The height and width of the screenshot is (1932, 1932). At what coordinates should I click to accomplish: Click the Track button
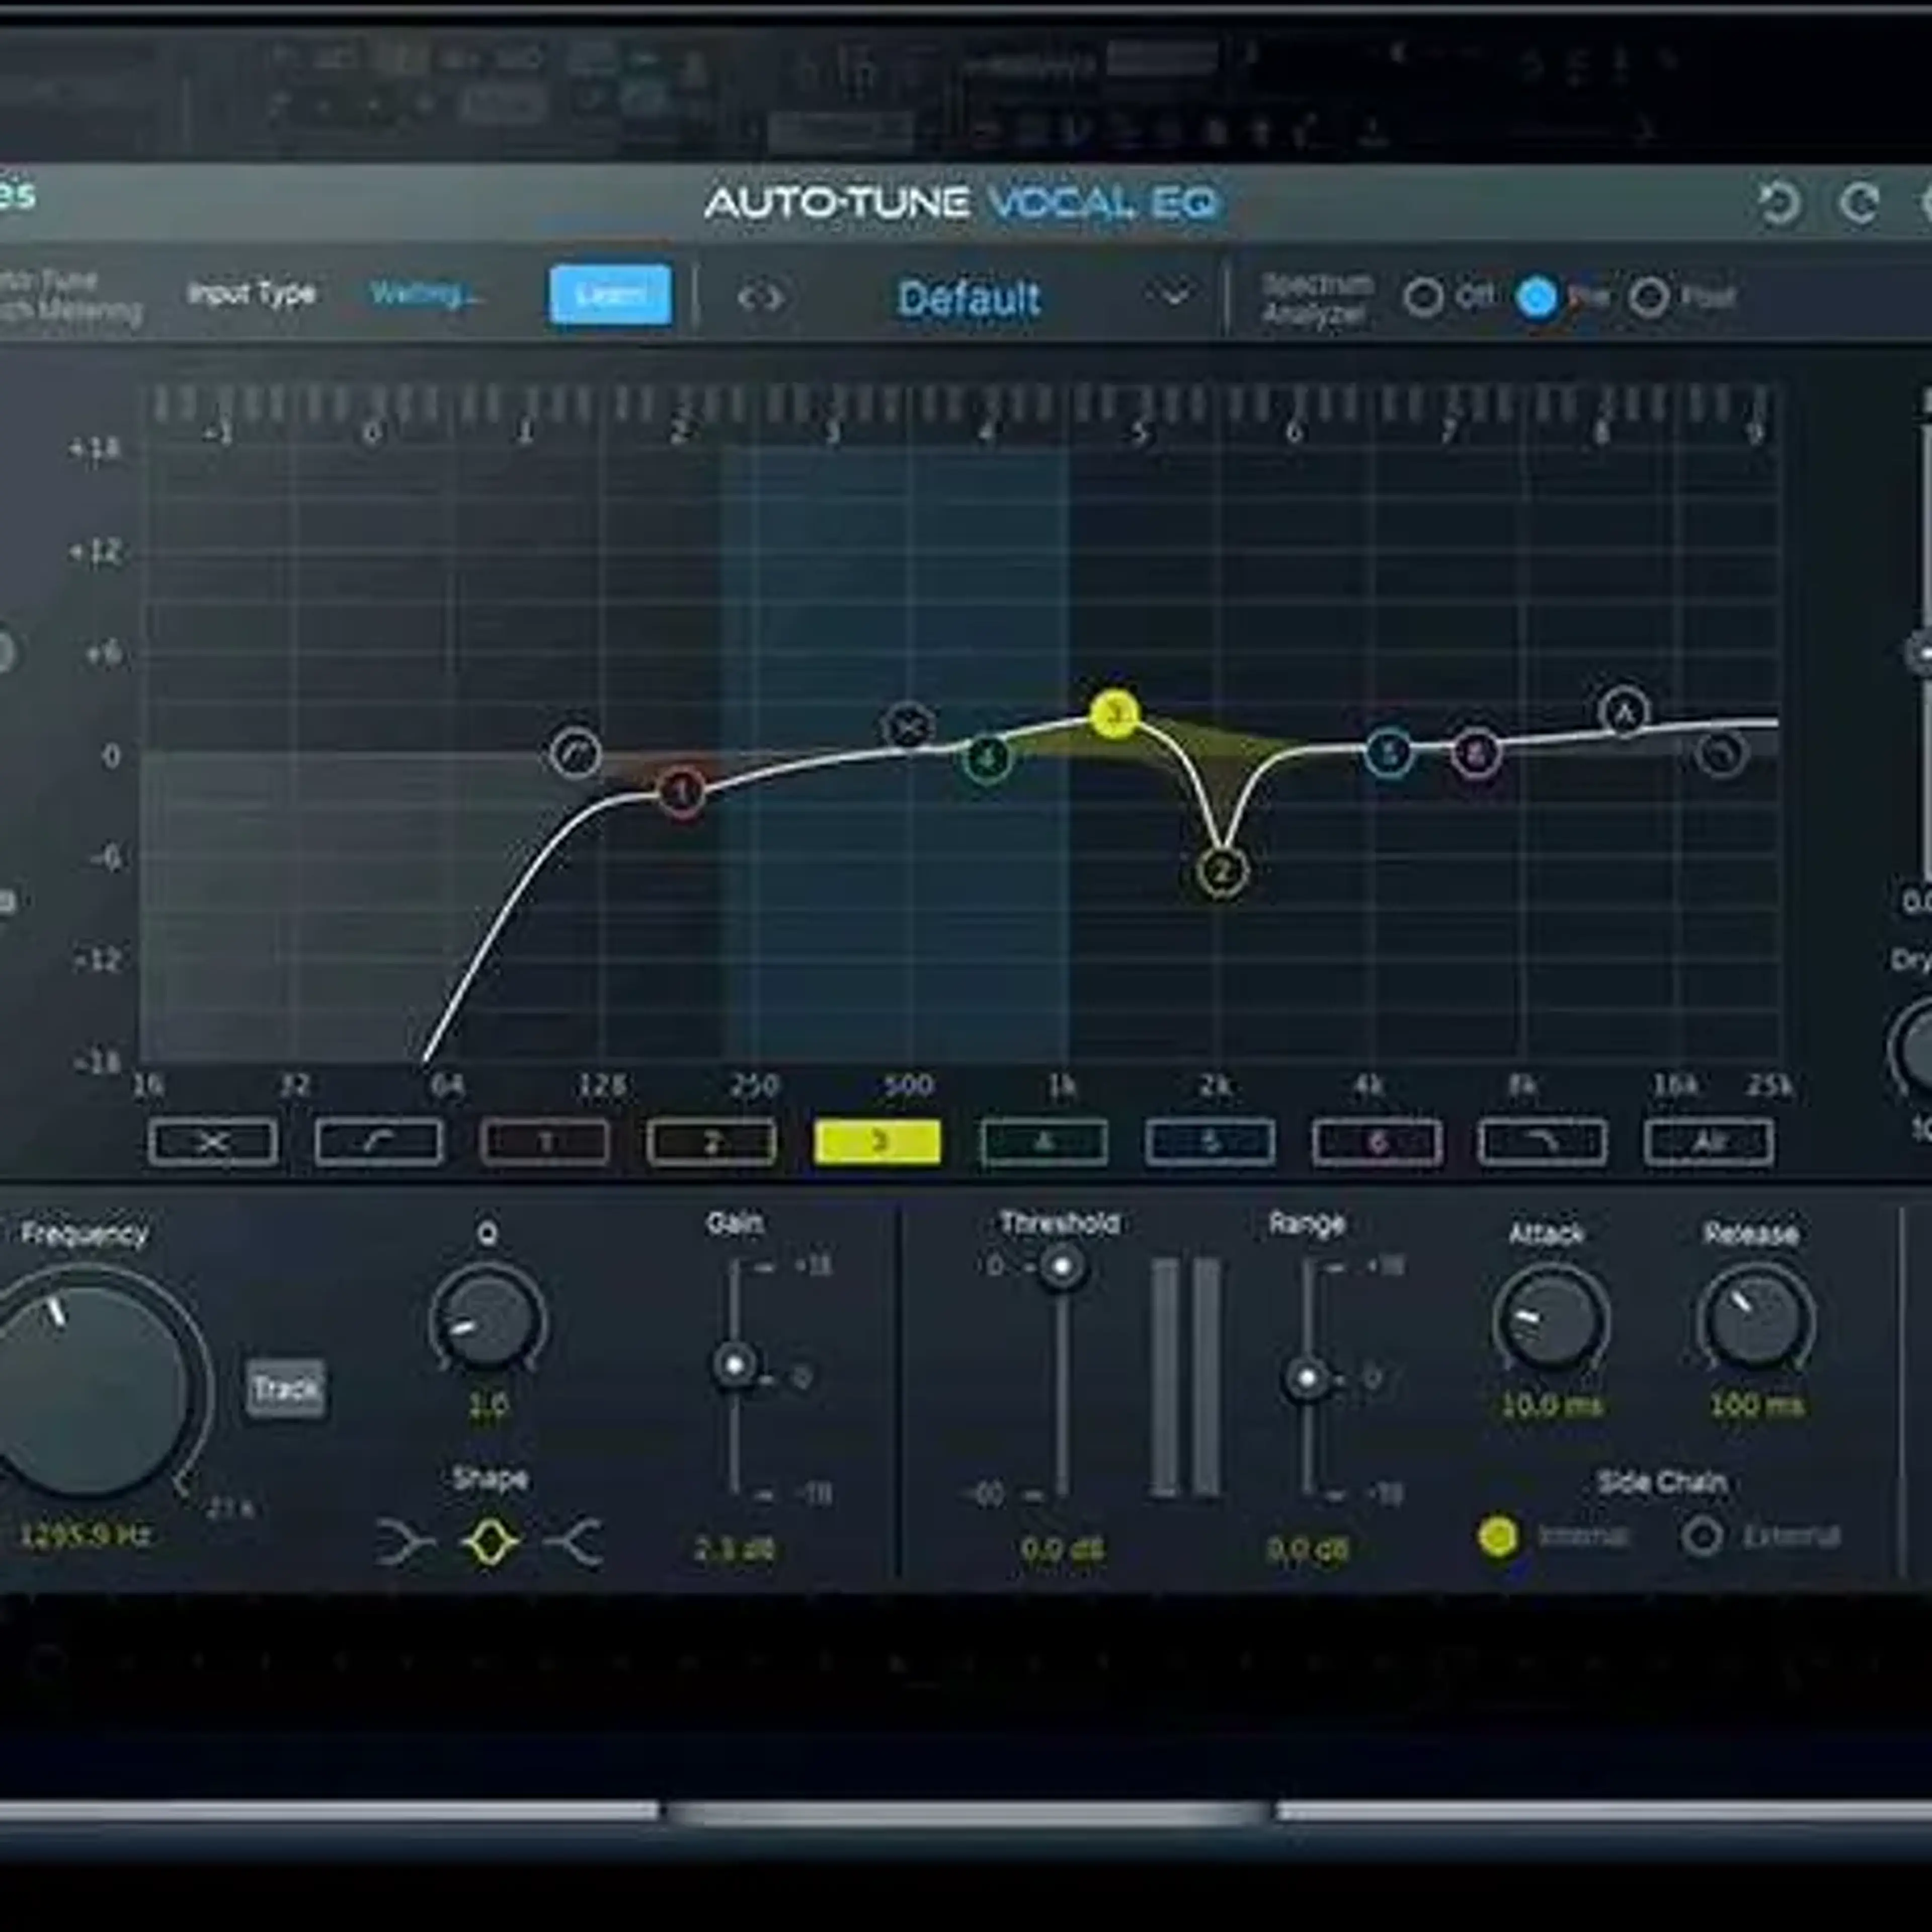[286, 1388]
